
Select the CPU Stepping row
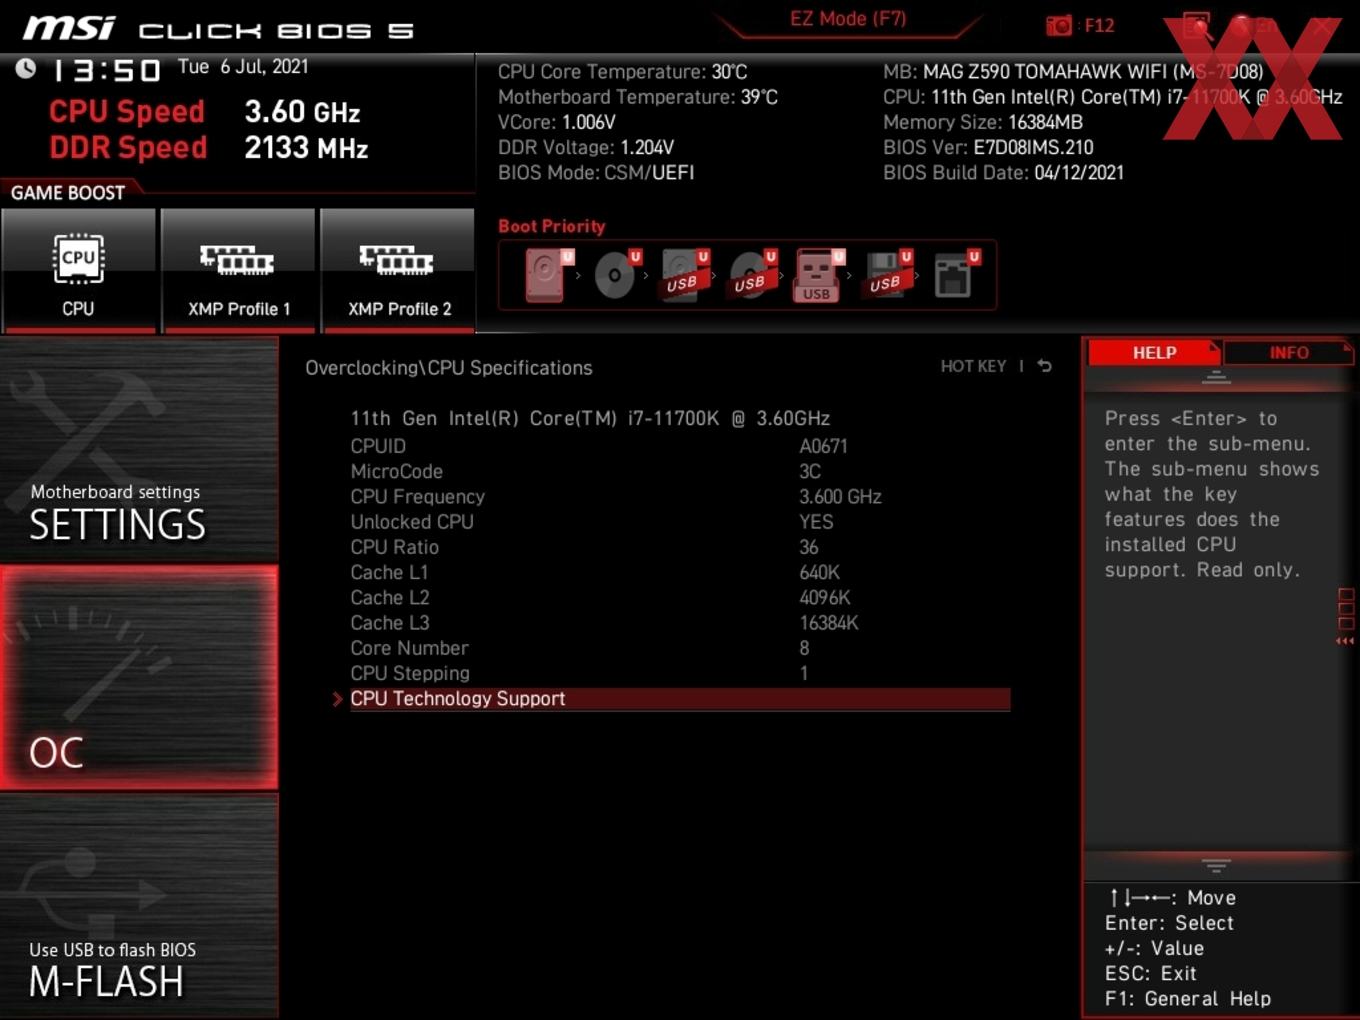click(x=680, y=673)
